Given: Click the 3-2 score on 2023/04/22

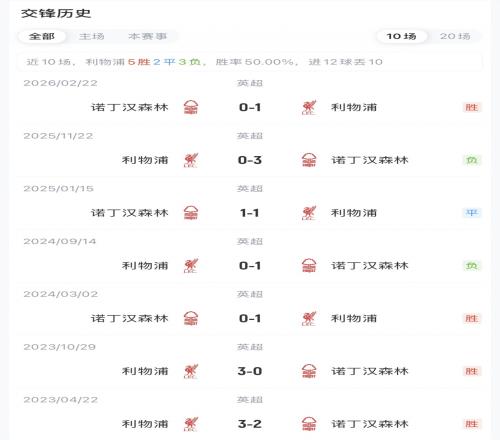Looking at the screenshot, I should (x=250, y=424).
